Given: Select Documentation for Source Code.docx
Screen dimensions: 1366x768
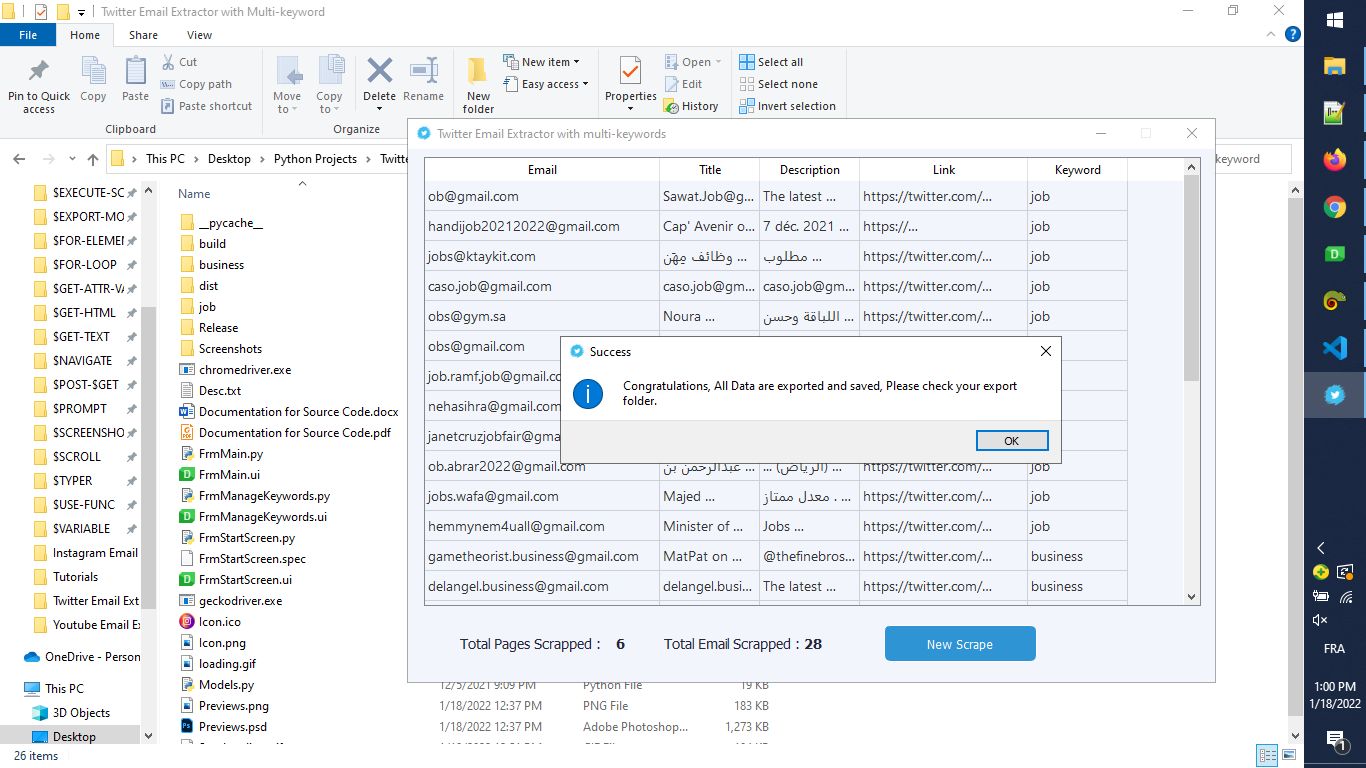Looking at the screenshot, I should pos(298,412).
